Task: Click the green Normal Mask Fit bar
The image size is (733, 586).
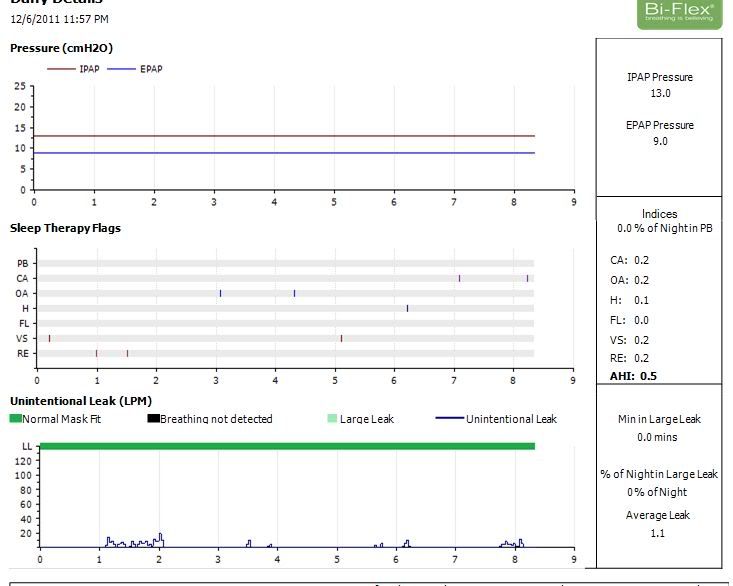Action: pyautogui.click(x=287, y=446)
